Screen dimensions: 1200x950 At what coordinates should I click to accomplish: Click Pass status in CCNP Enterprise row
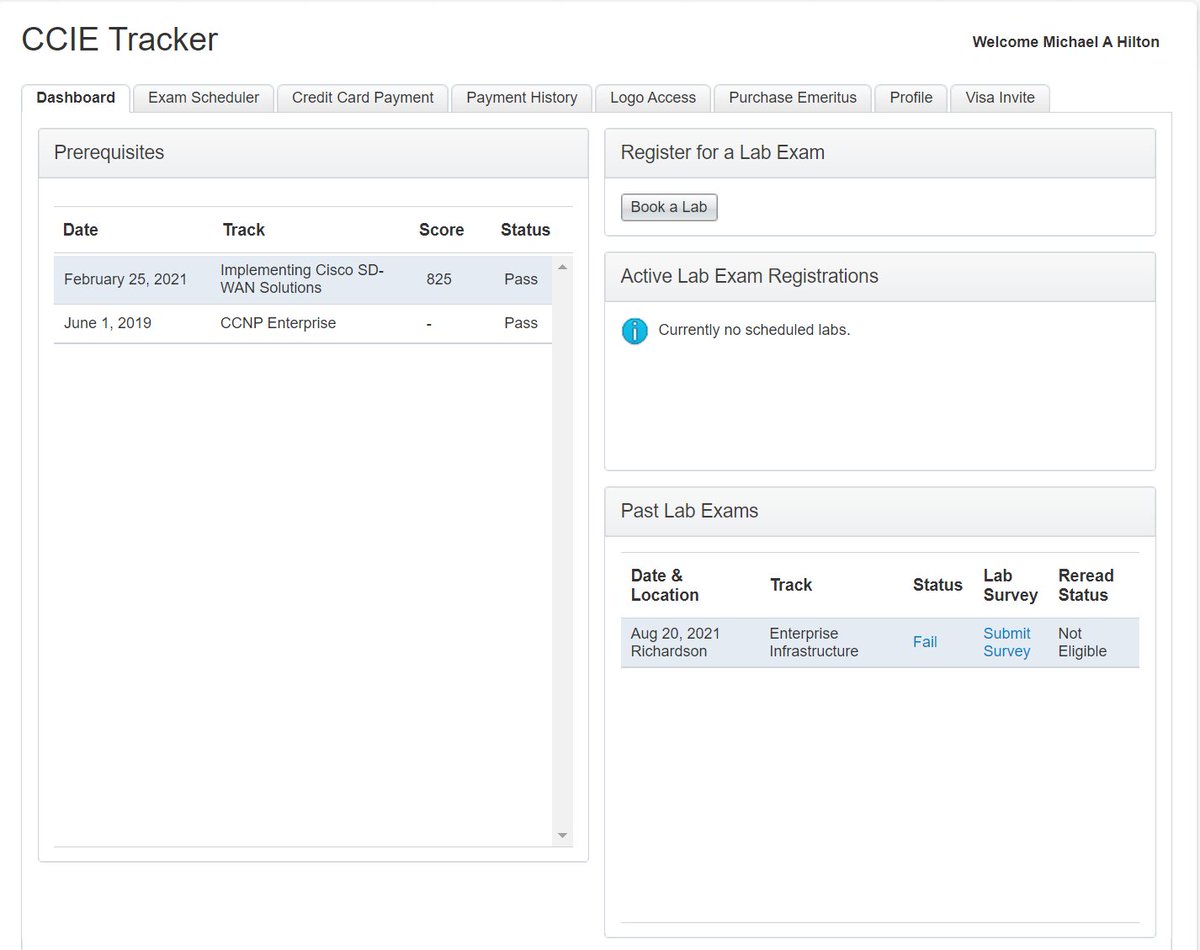click(x=521, y=323)
